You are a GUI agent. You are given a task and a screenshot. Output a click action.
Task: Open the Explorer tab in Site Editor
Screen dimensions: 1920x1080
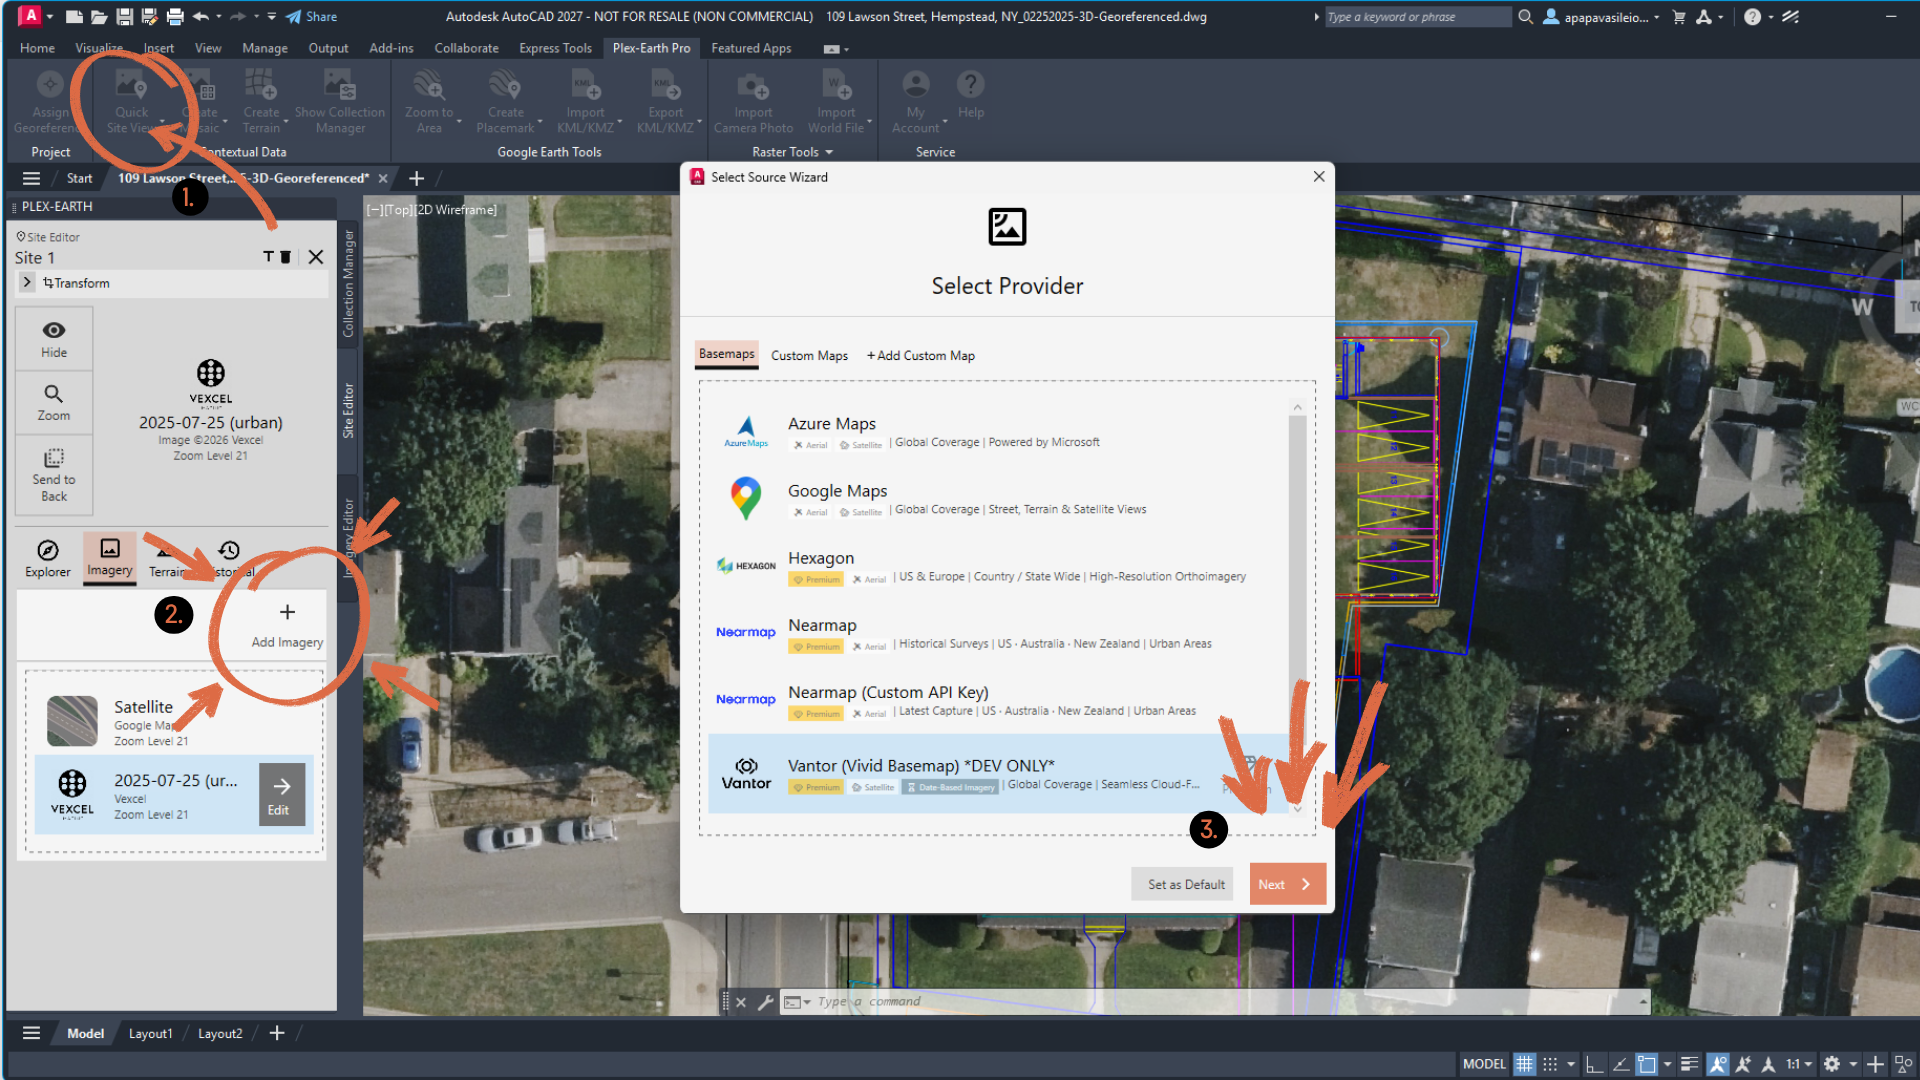(48, 559)
